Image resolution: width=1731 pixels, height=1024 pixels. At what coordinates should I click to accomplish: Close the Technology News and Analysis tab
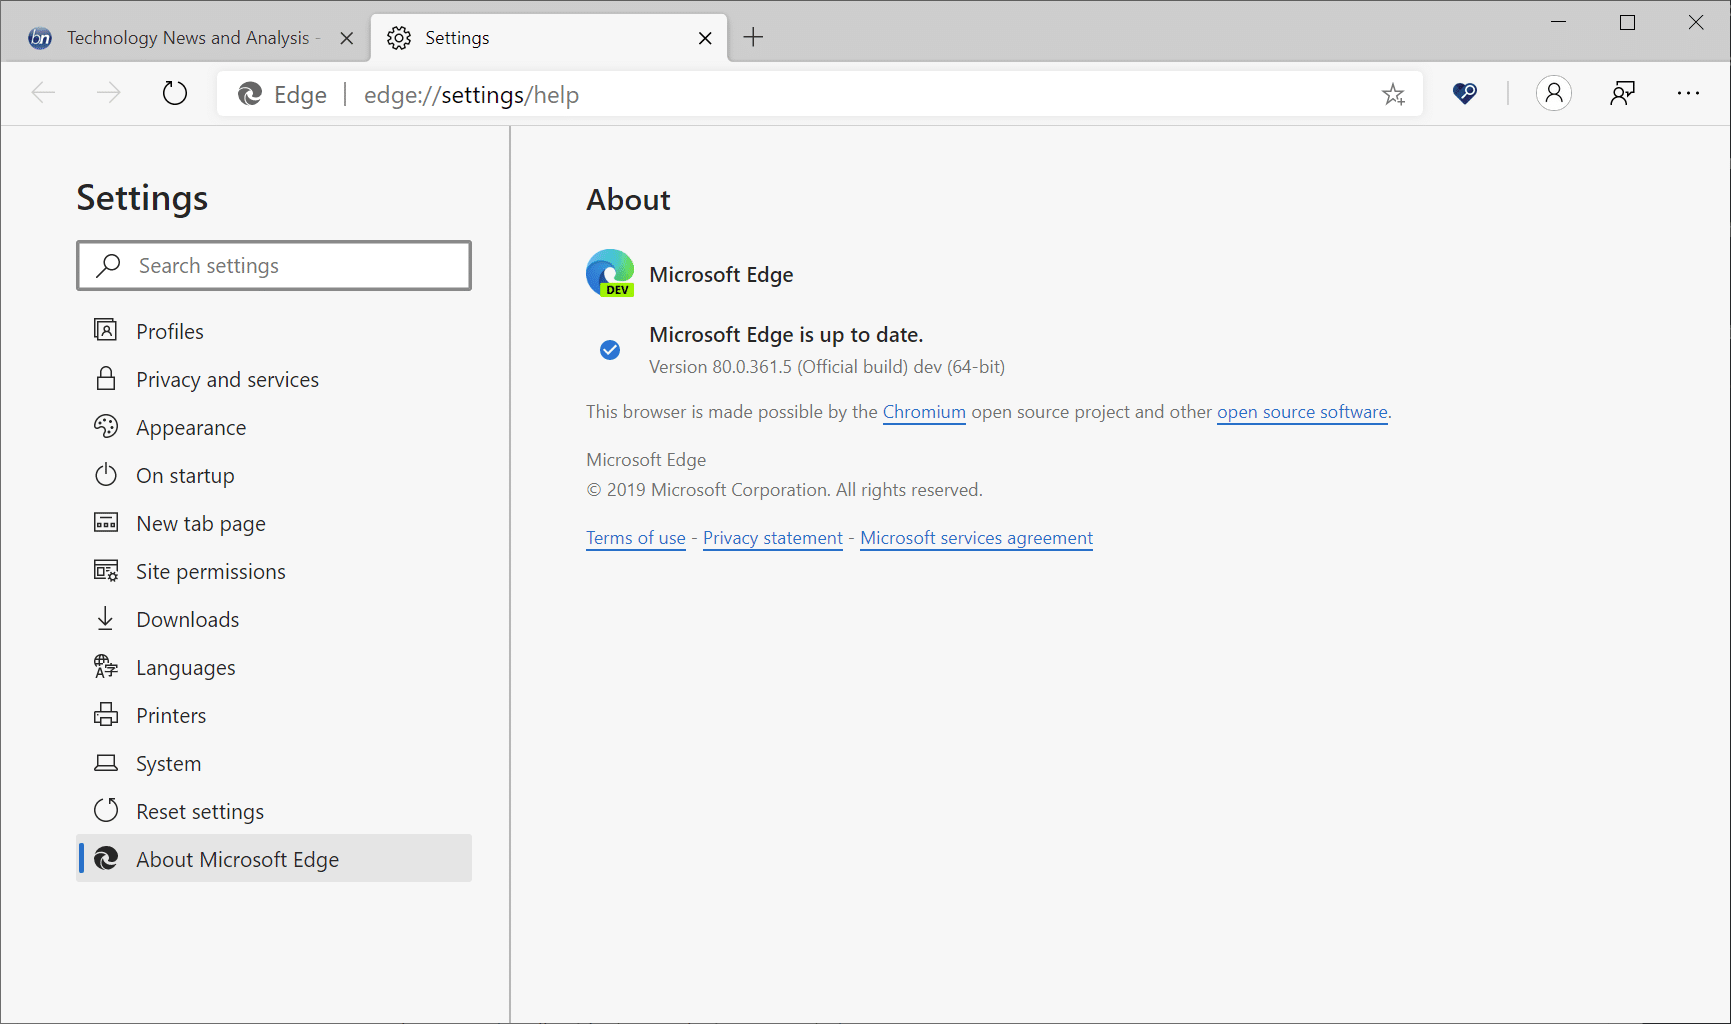346,38
